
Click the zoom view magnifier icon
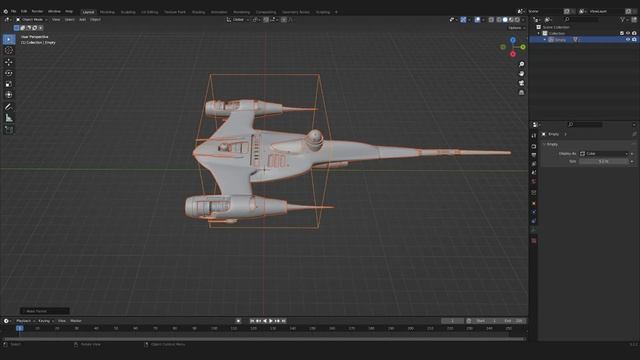click(521, 64)
